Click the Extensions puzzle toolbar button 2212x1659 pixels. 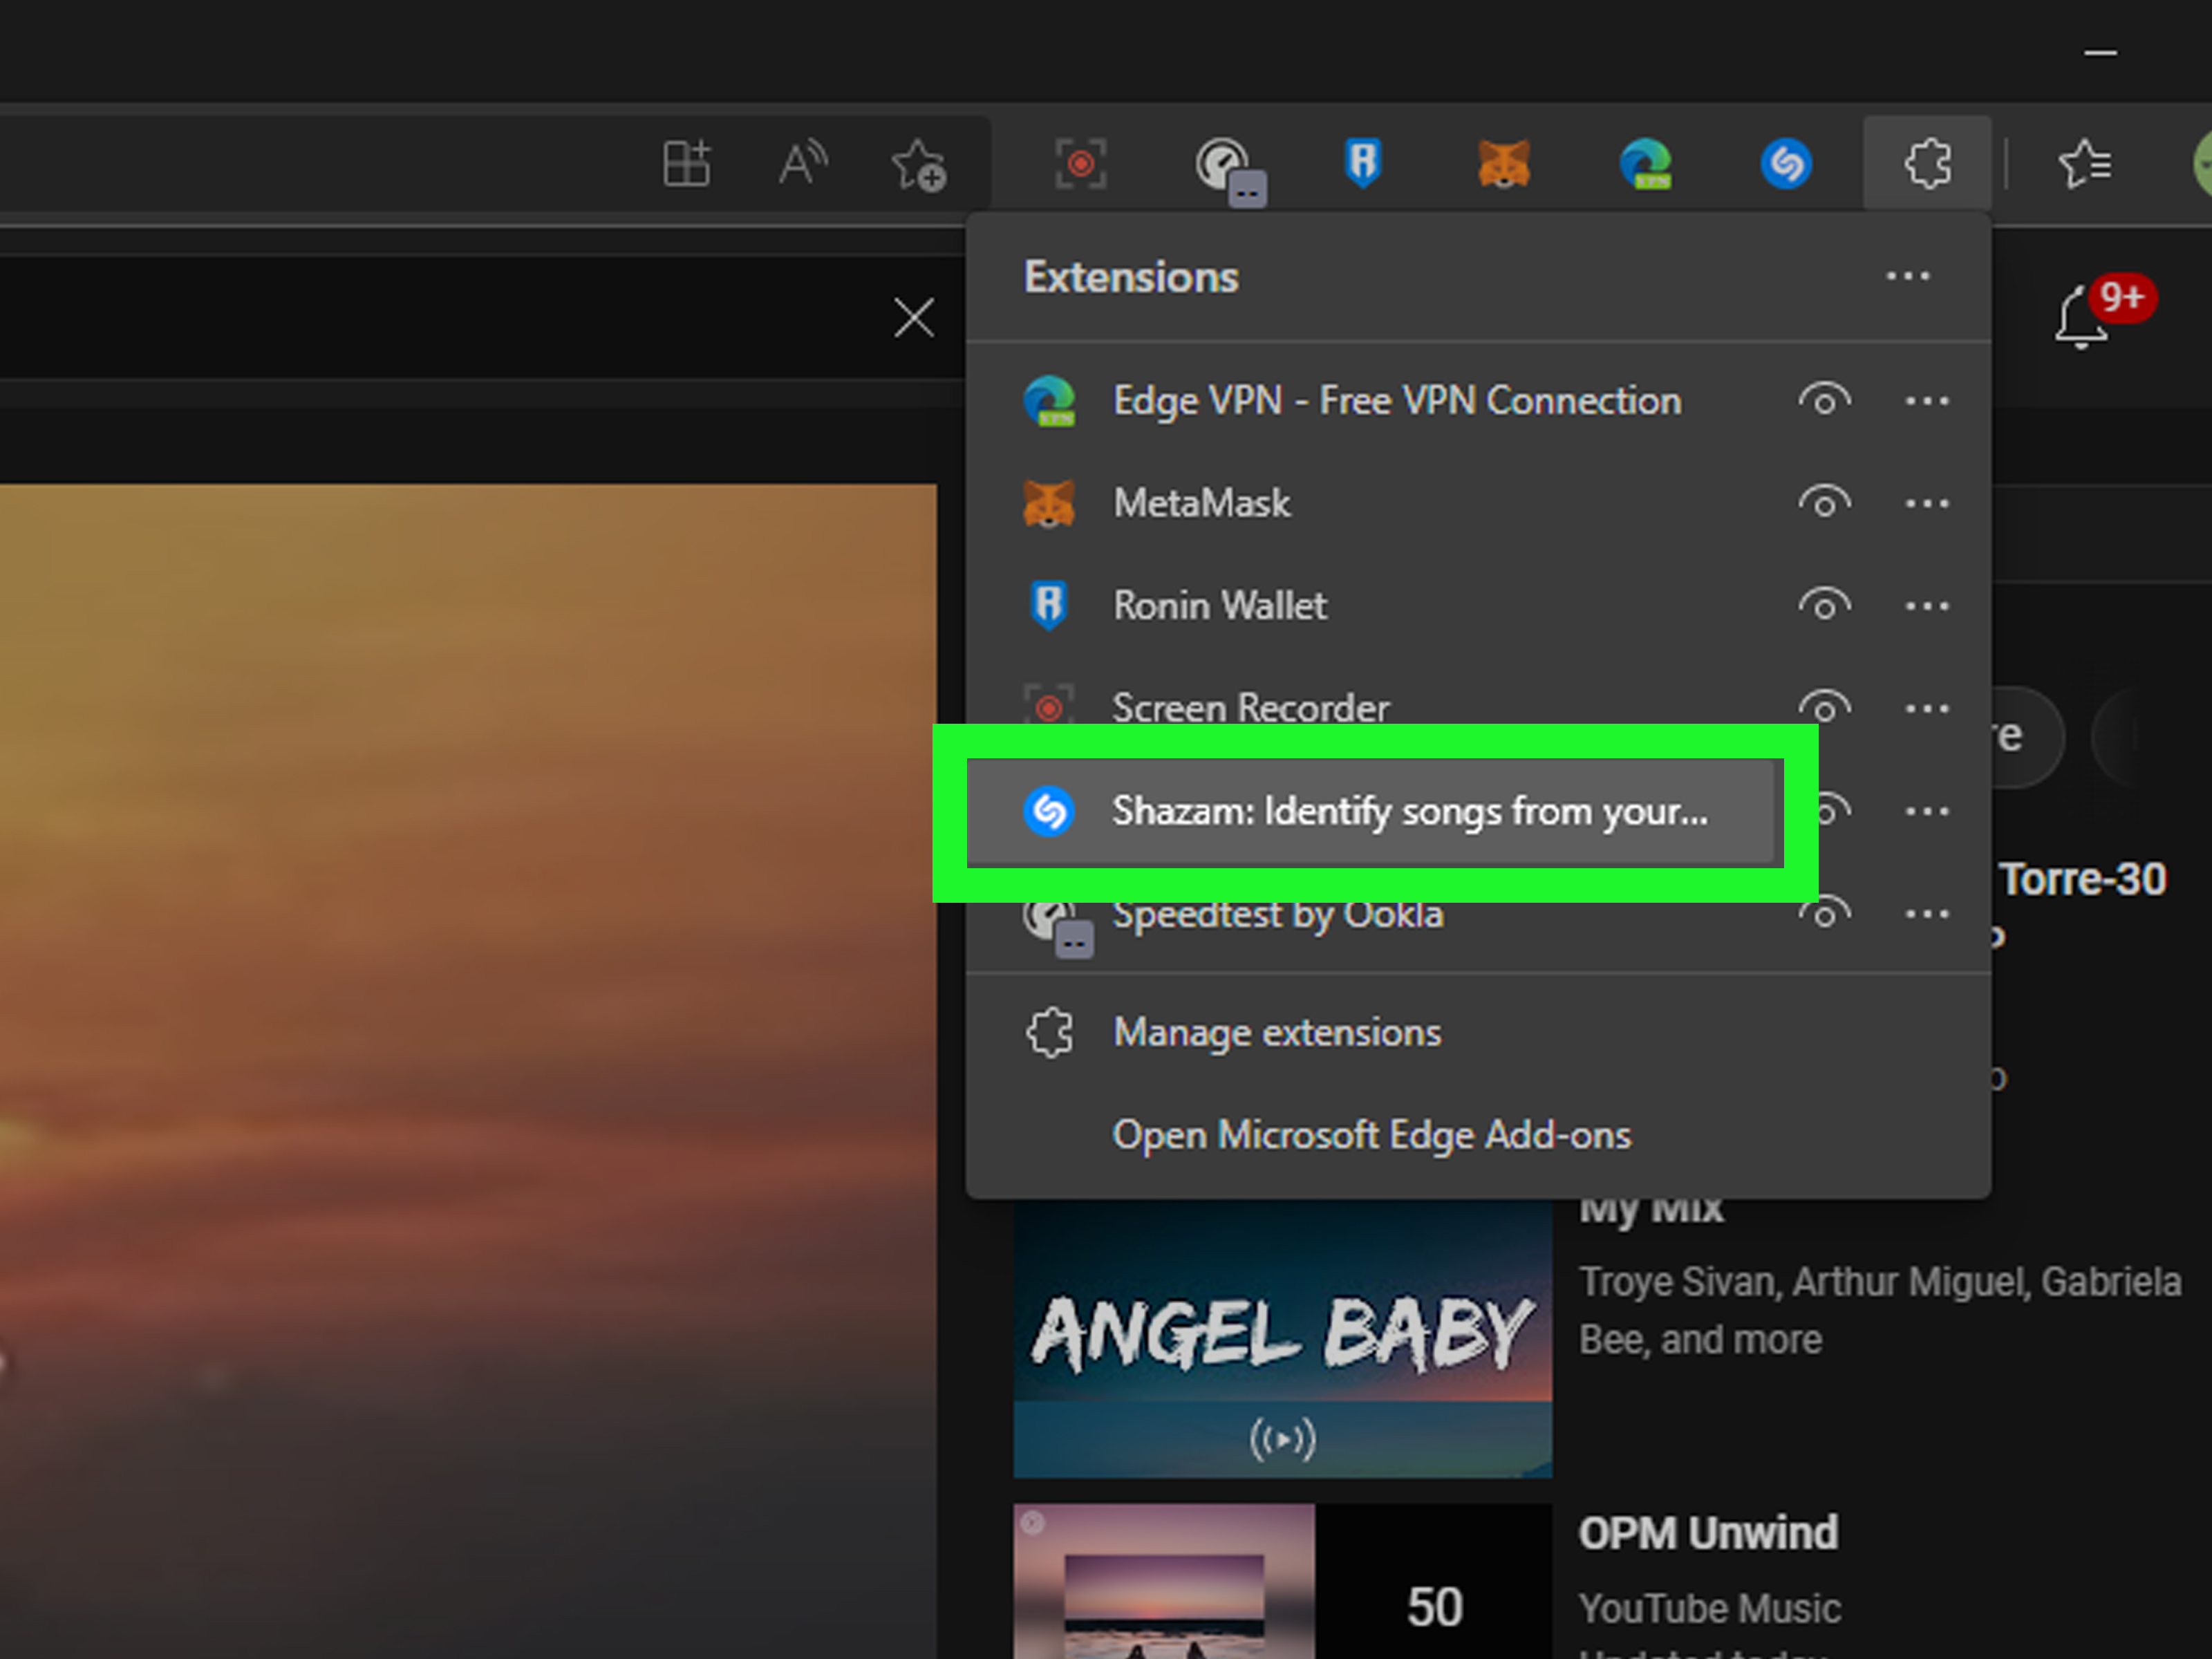[1927, 164]
